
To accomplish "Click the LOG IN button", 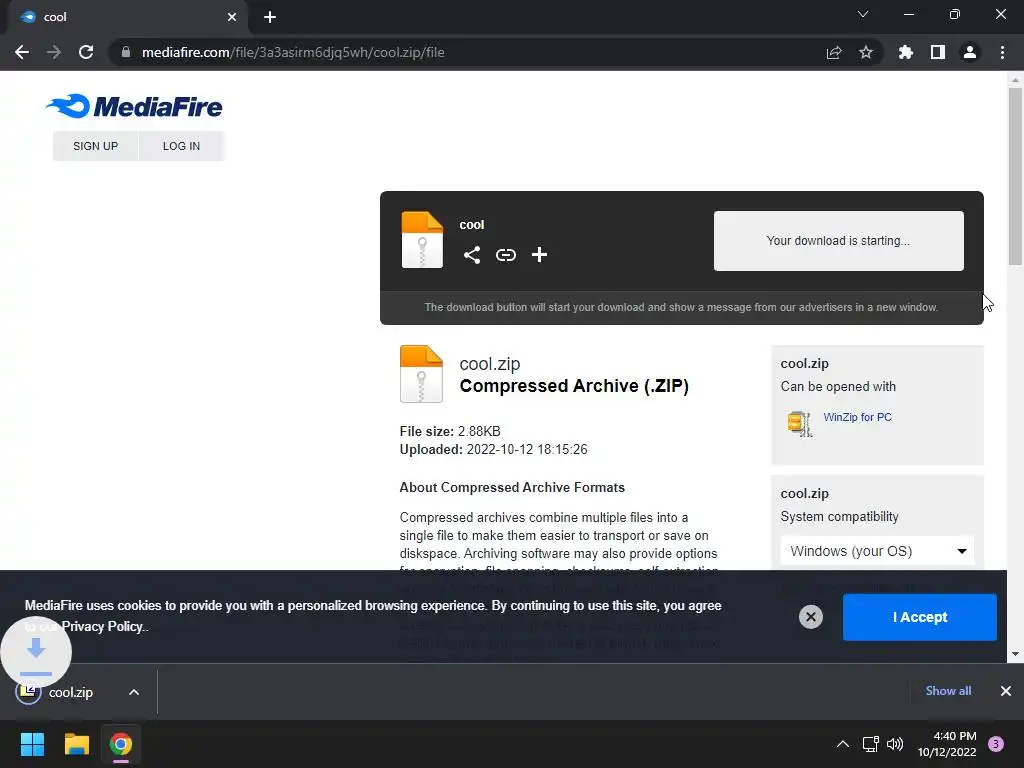I will (x=182, y=146).
